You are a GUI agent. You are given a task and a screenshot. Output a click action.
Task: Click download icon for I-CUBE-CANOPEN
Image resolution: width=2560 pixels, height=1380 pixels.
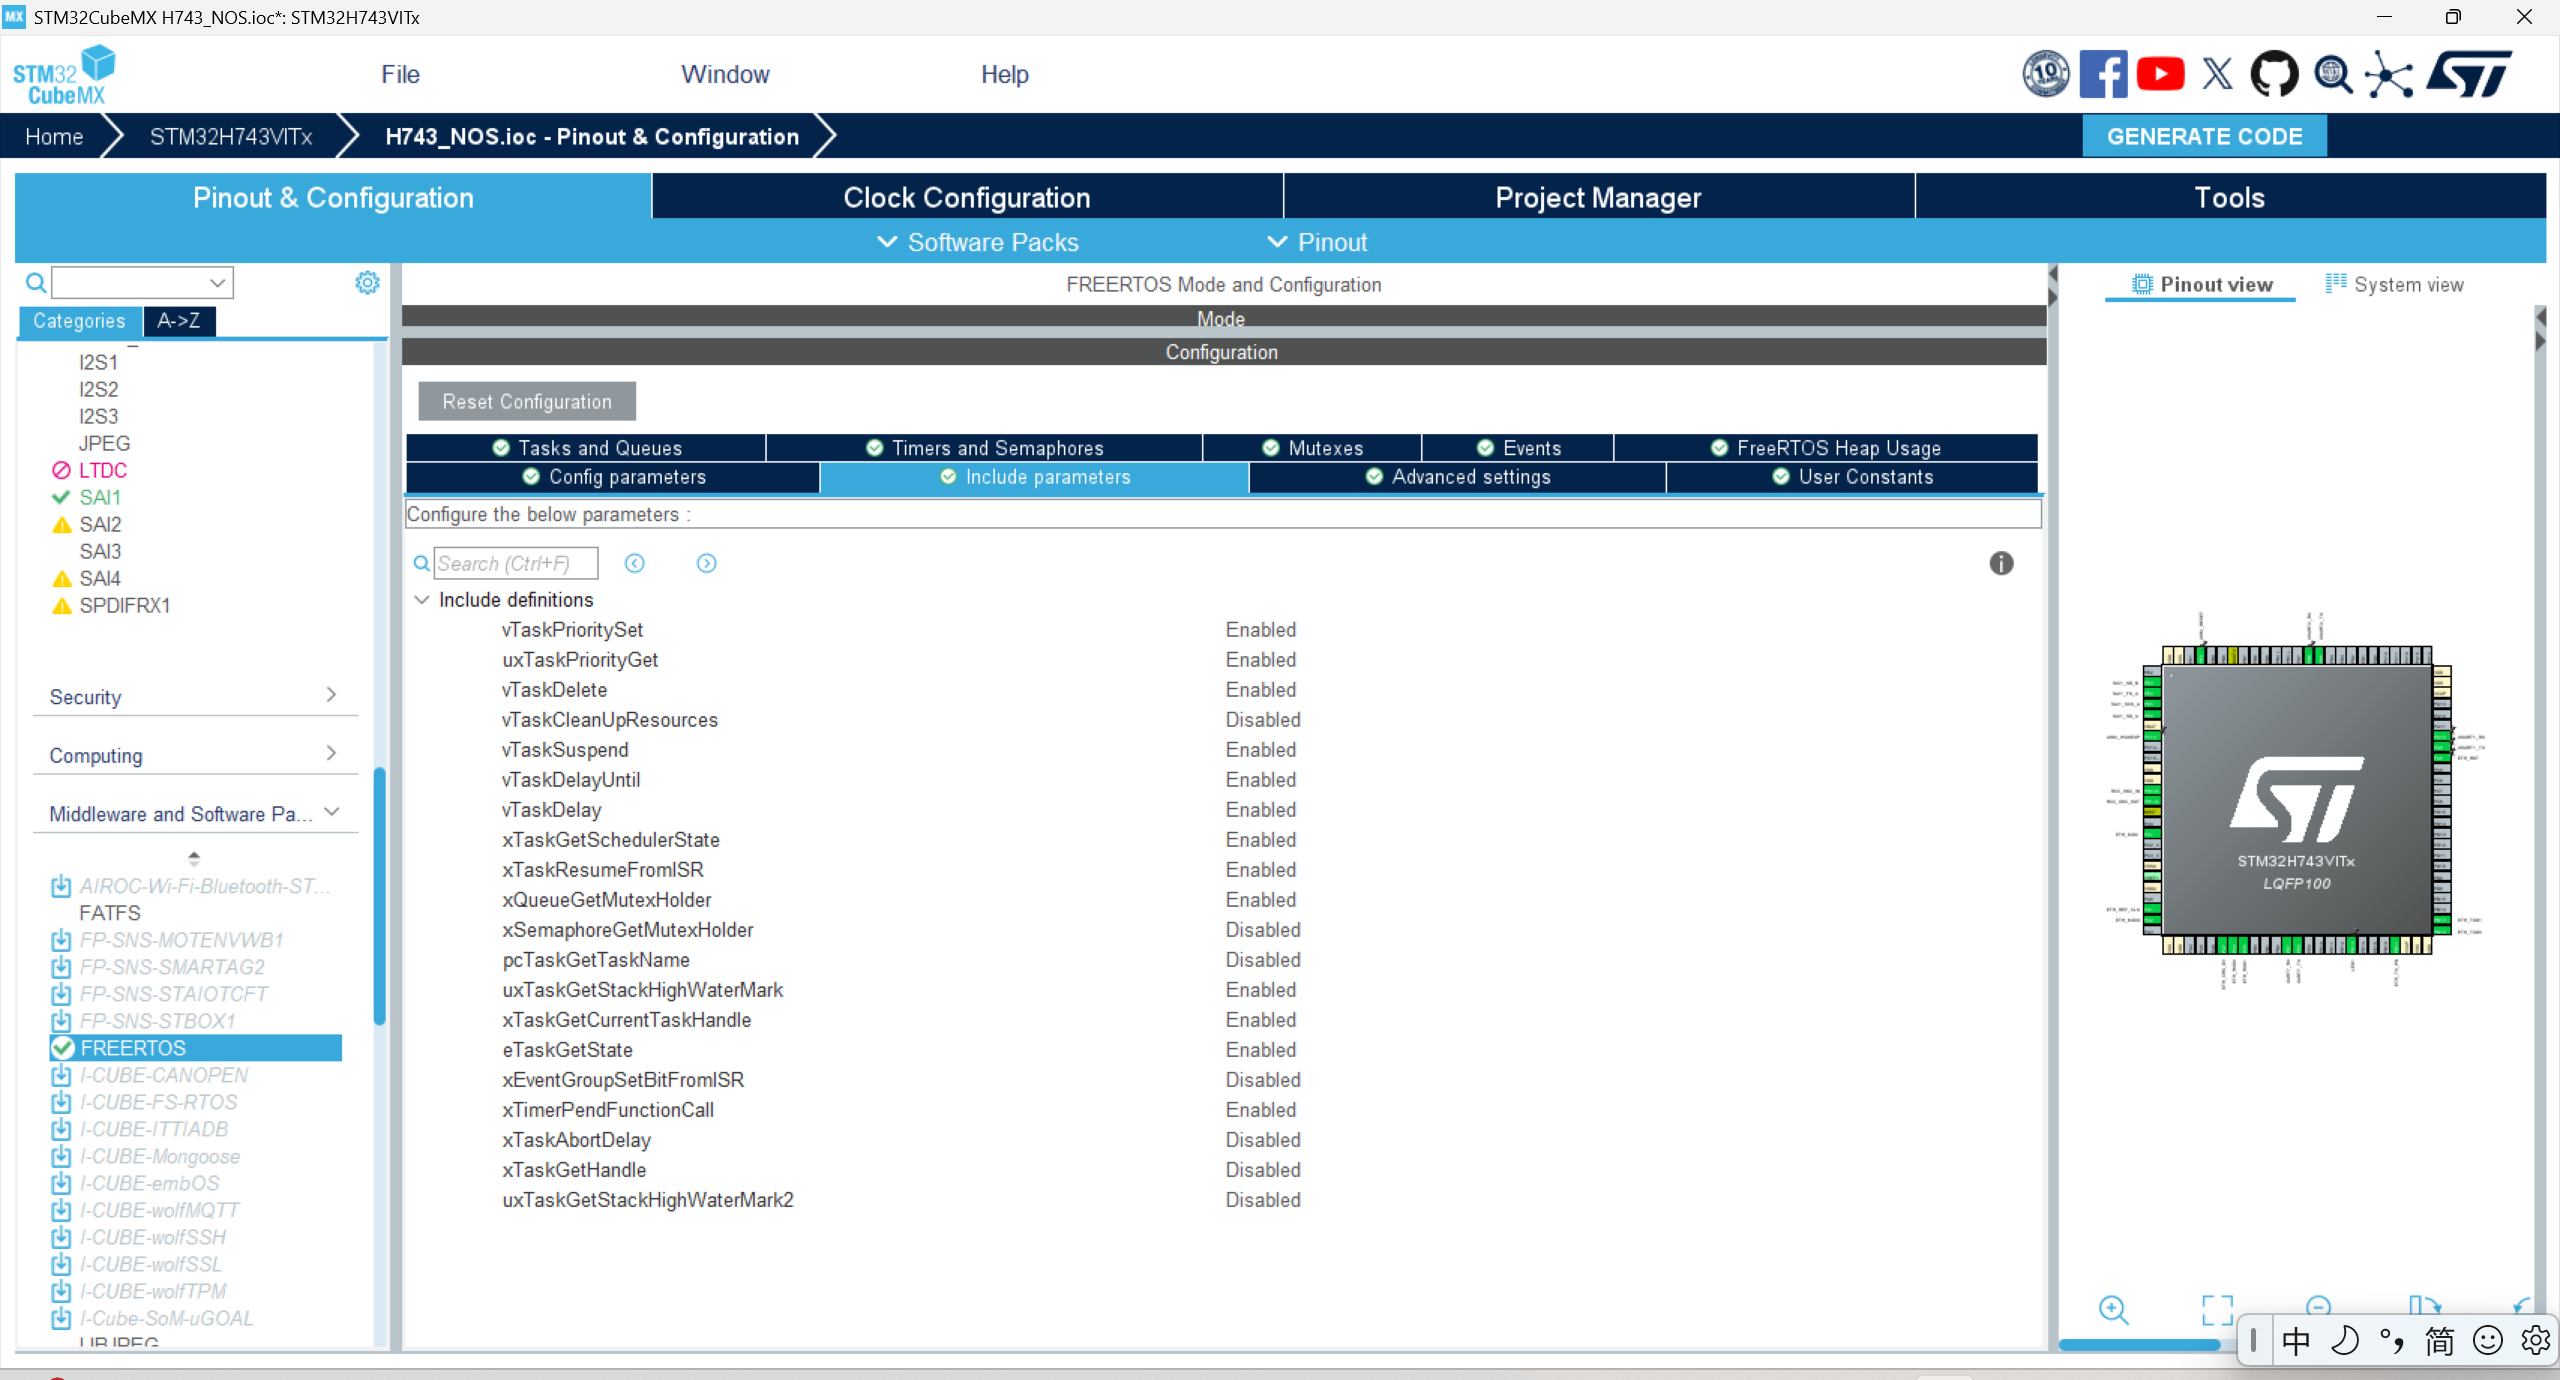pos(61,1075)
